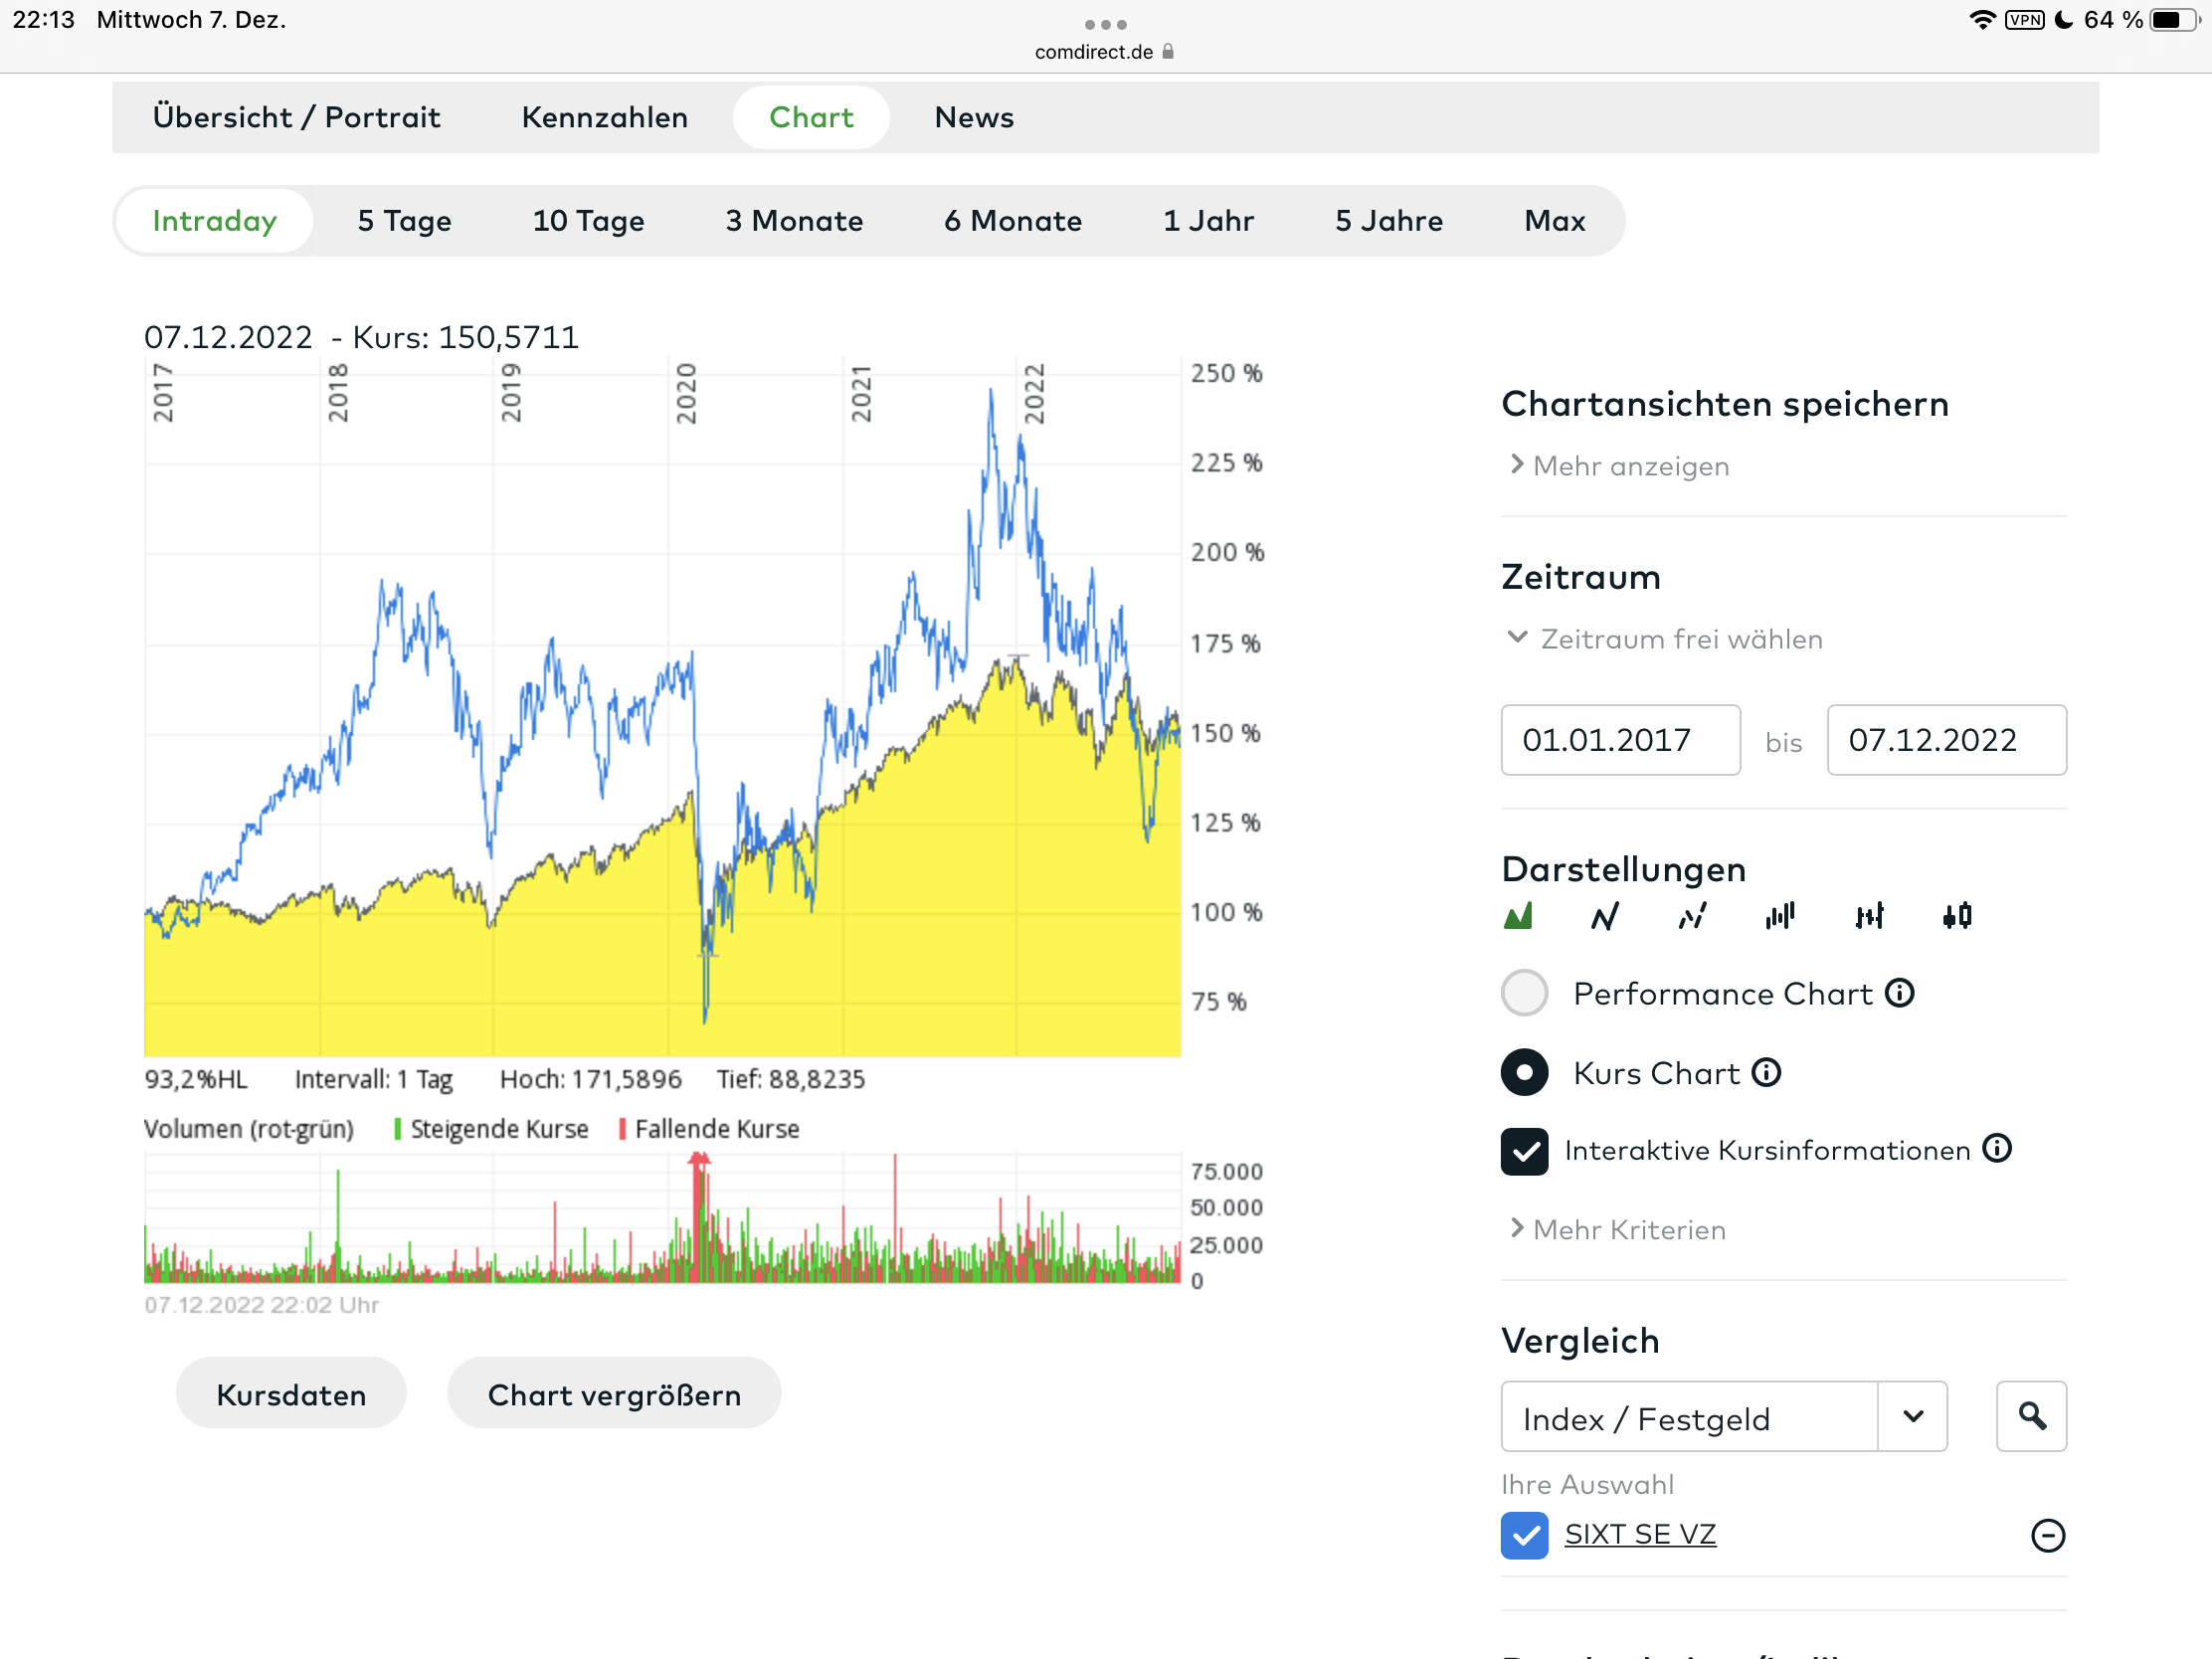Expand the Mehr Kriterien section
The width and height of the screenshot is (2212, 1659).
click(x=1628, y=1229)
